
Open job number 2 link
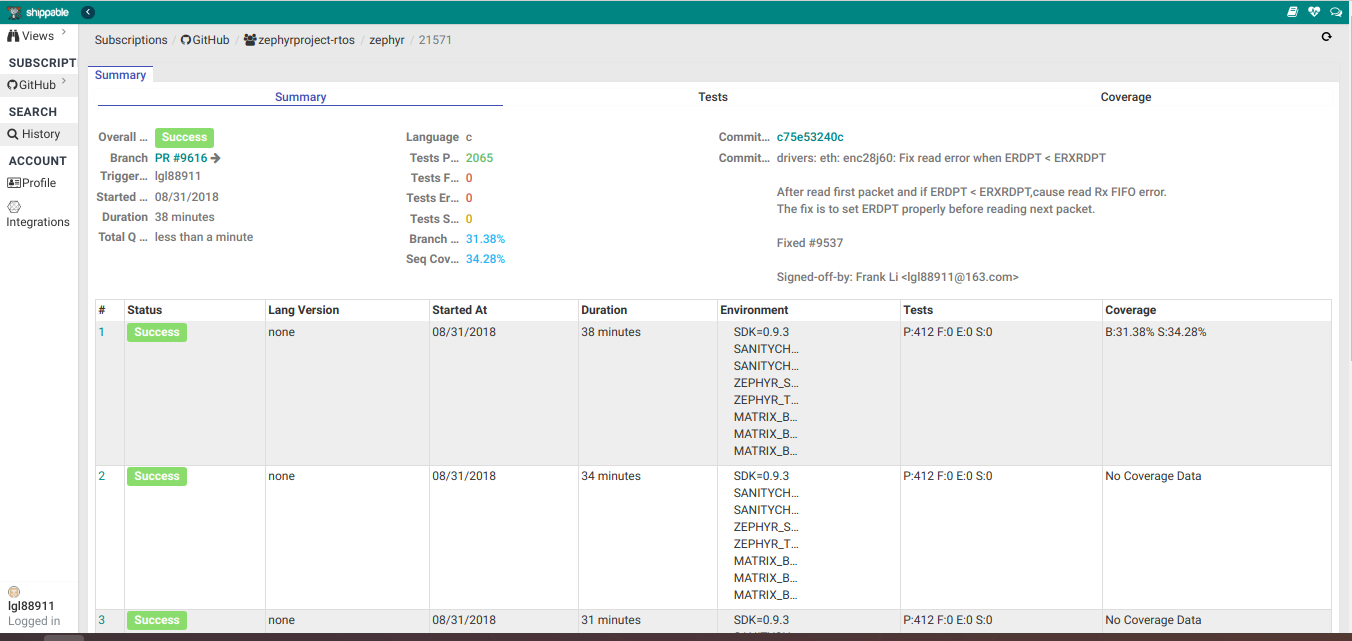pyautogui.click(x=101, y=476)
